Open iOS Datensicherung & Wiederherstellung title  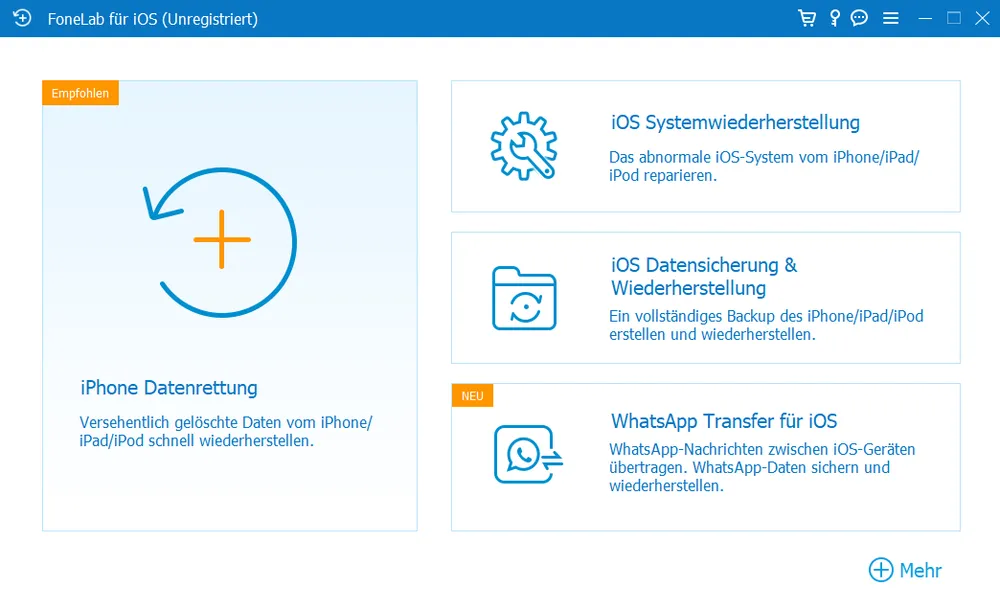[x=704, y=277]
